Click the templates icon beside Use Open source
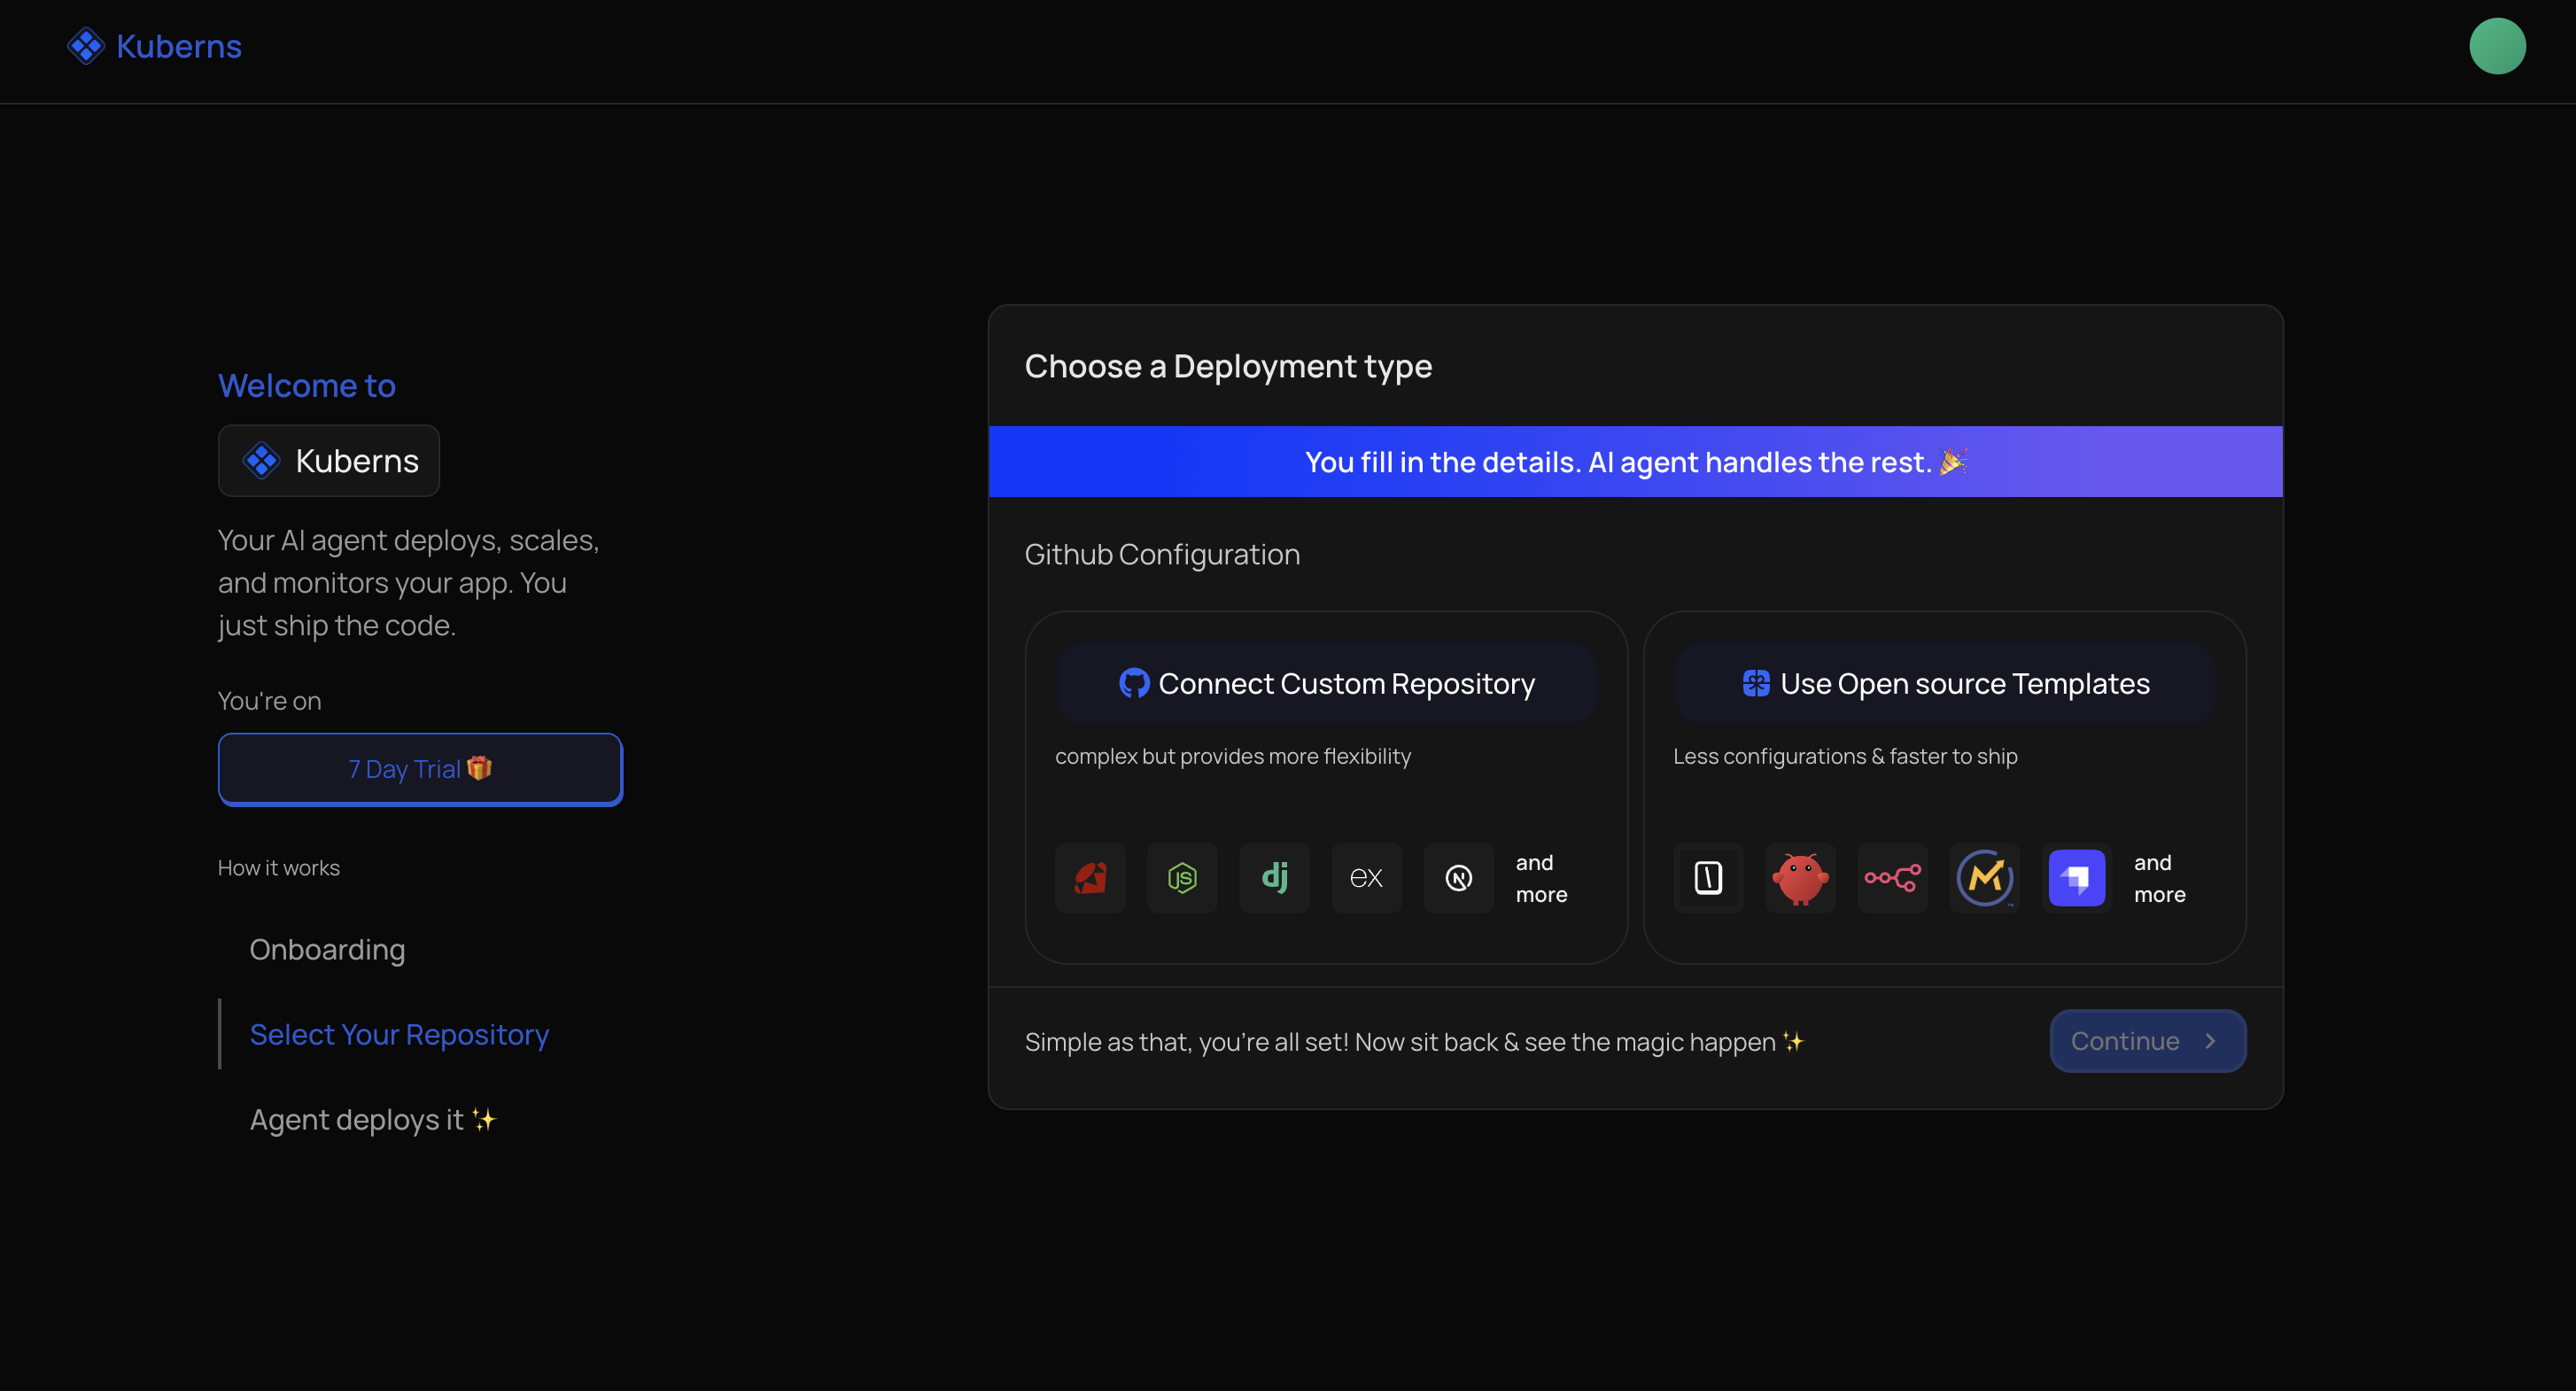This screenshot has width=2576, height=1391. tap(1756, 684)
